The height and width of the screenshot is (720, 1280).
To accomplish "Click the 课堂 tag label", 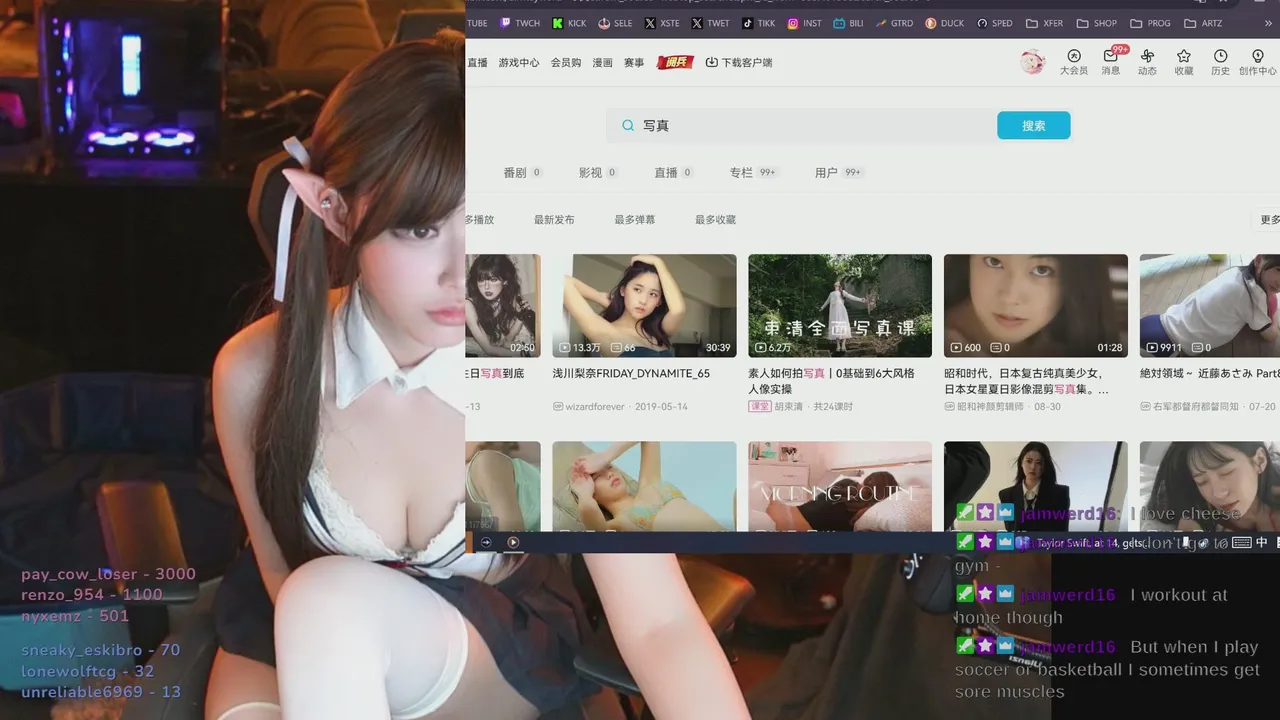I will (x=760, y=407).
